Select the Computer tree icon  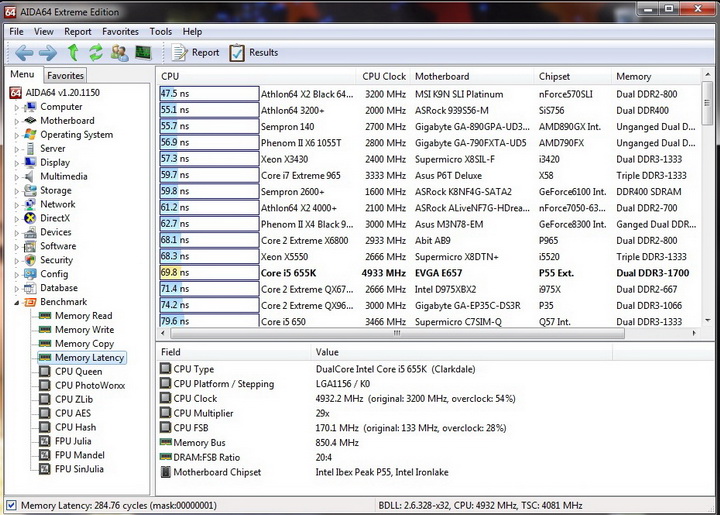click(x=30, y=107)
